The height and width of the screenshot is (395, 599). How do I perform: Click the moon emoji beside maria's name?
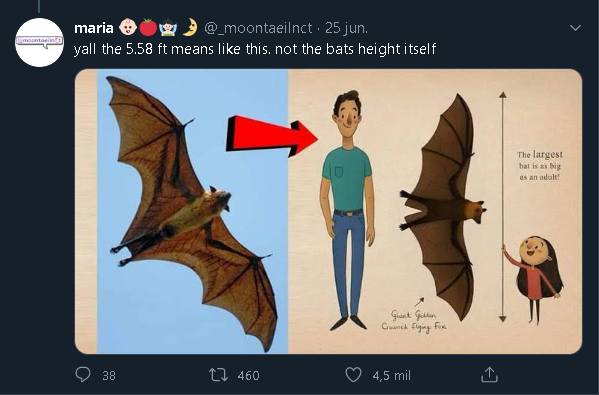click(190, 28)
